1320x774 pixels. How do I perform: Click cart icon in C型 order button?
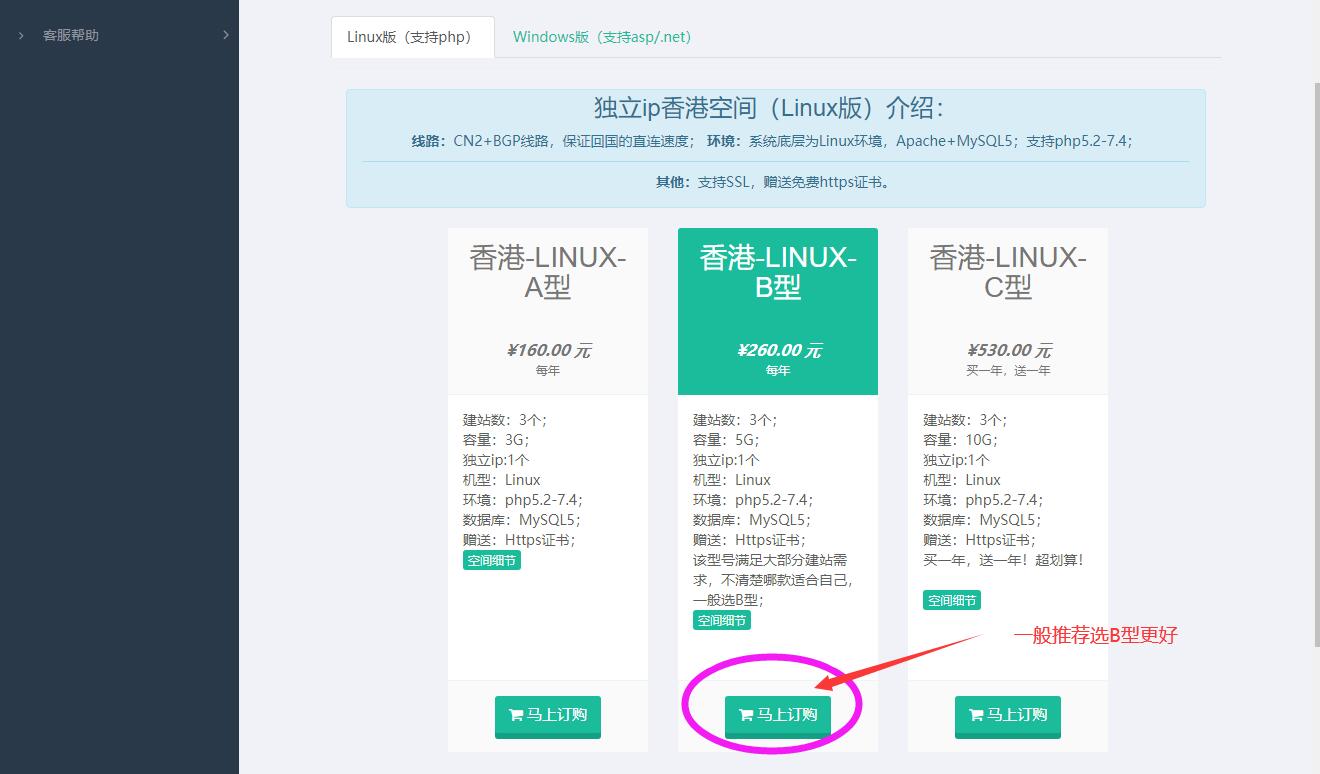point(976,715)
